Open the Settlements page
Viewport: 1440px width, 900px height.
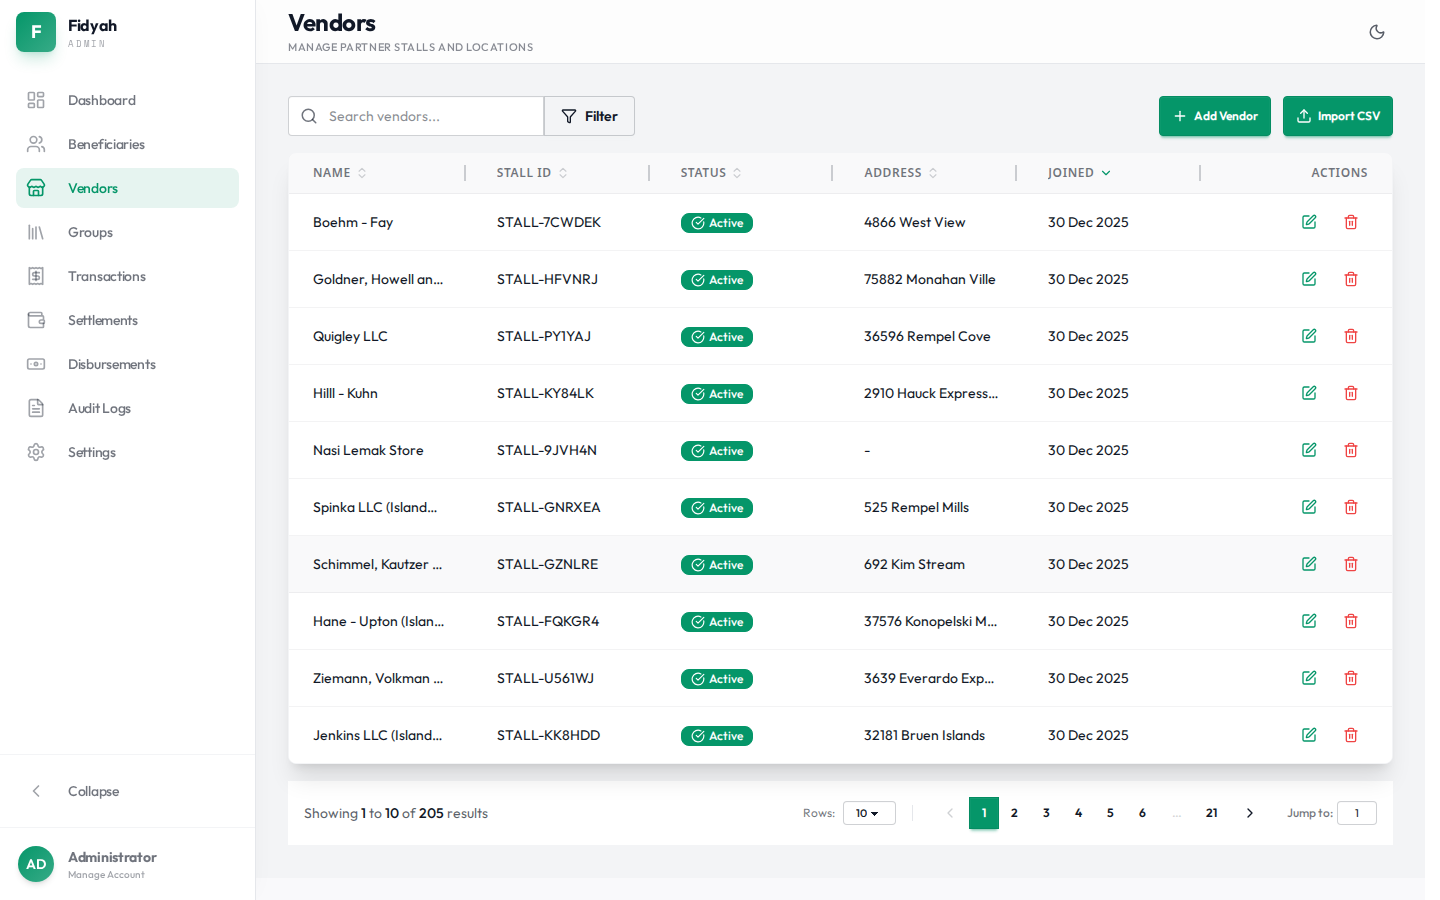point(103,320)
